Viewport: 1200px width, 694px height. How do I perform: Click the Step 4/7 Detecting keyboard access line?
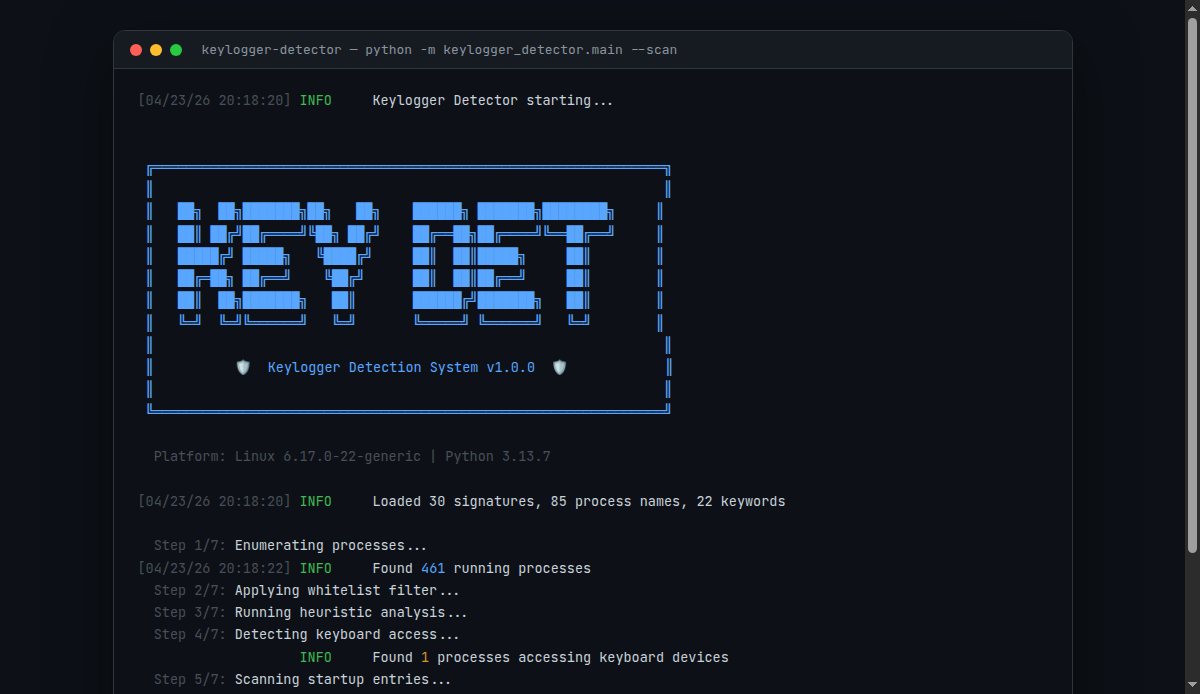(x=306, y=634)
